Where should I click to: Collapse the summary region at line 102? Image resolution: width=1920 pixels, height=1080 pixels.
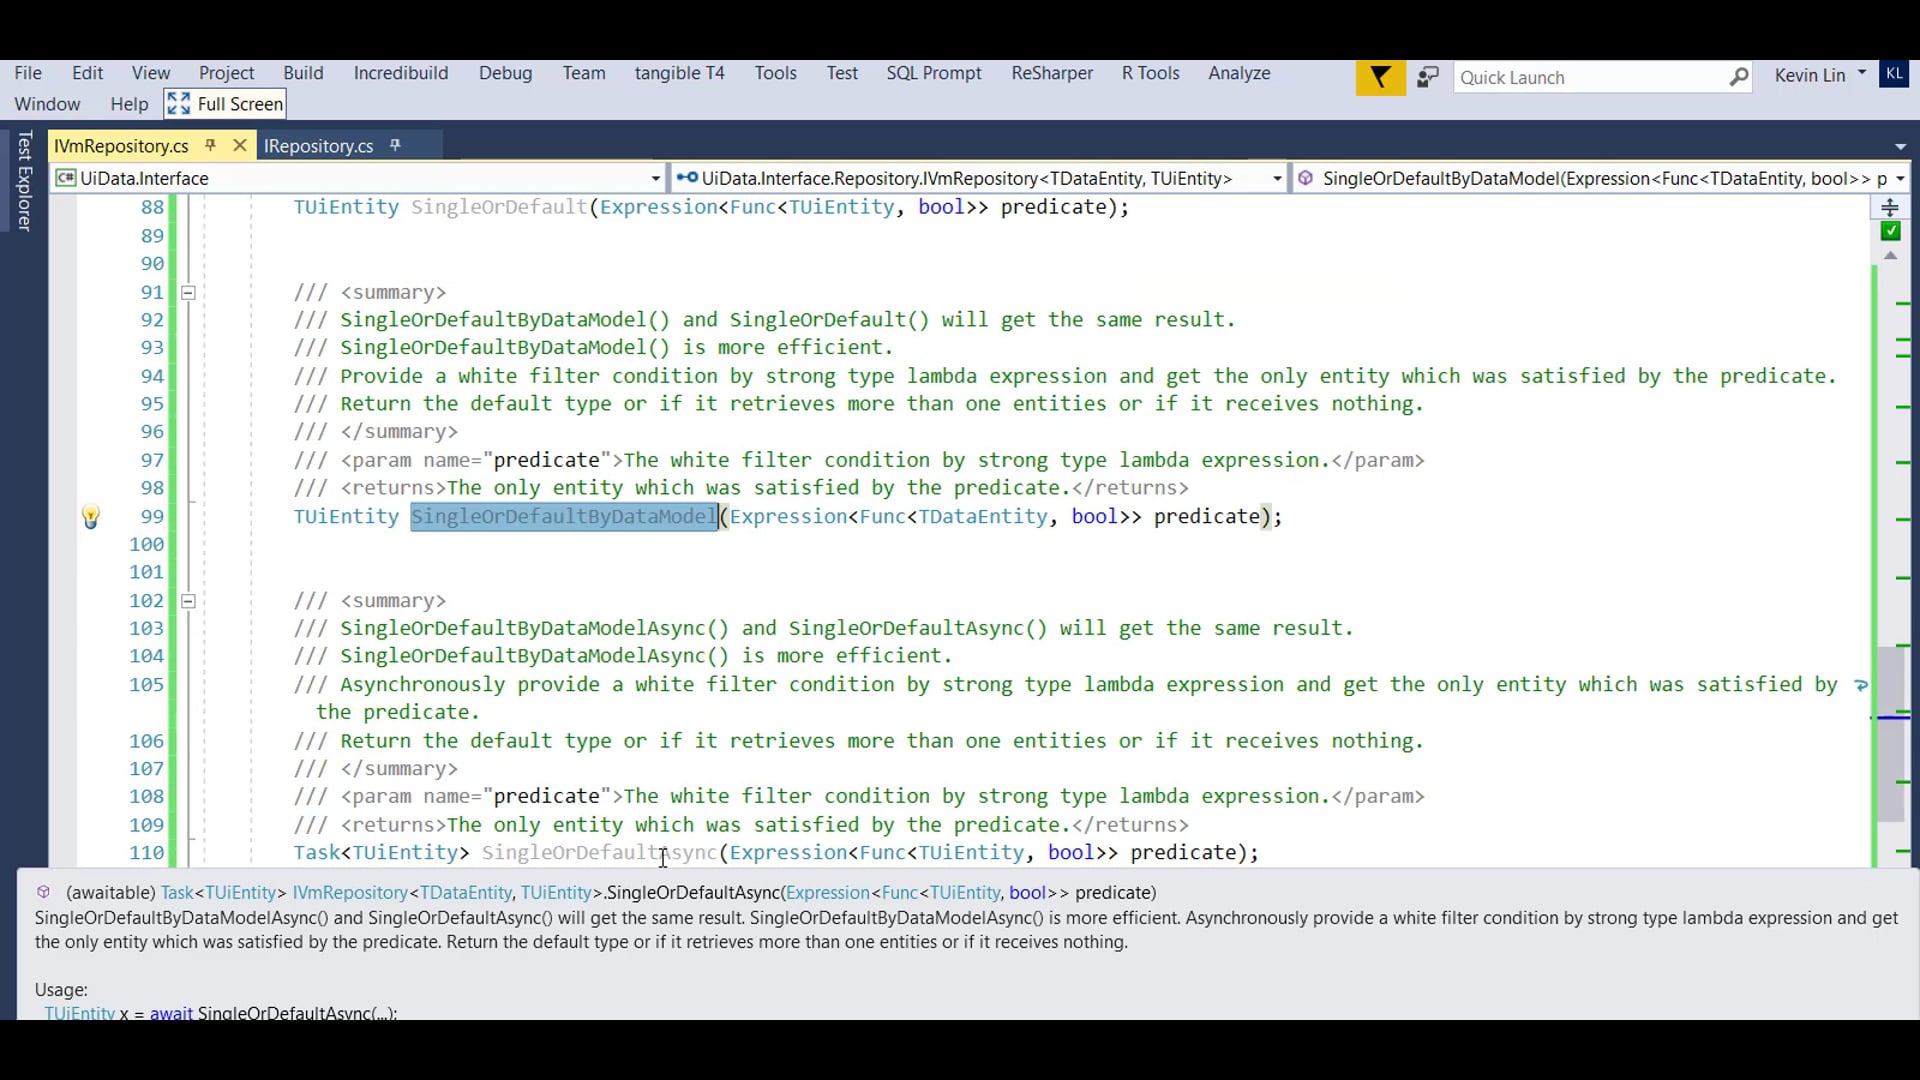pos(187,601)
